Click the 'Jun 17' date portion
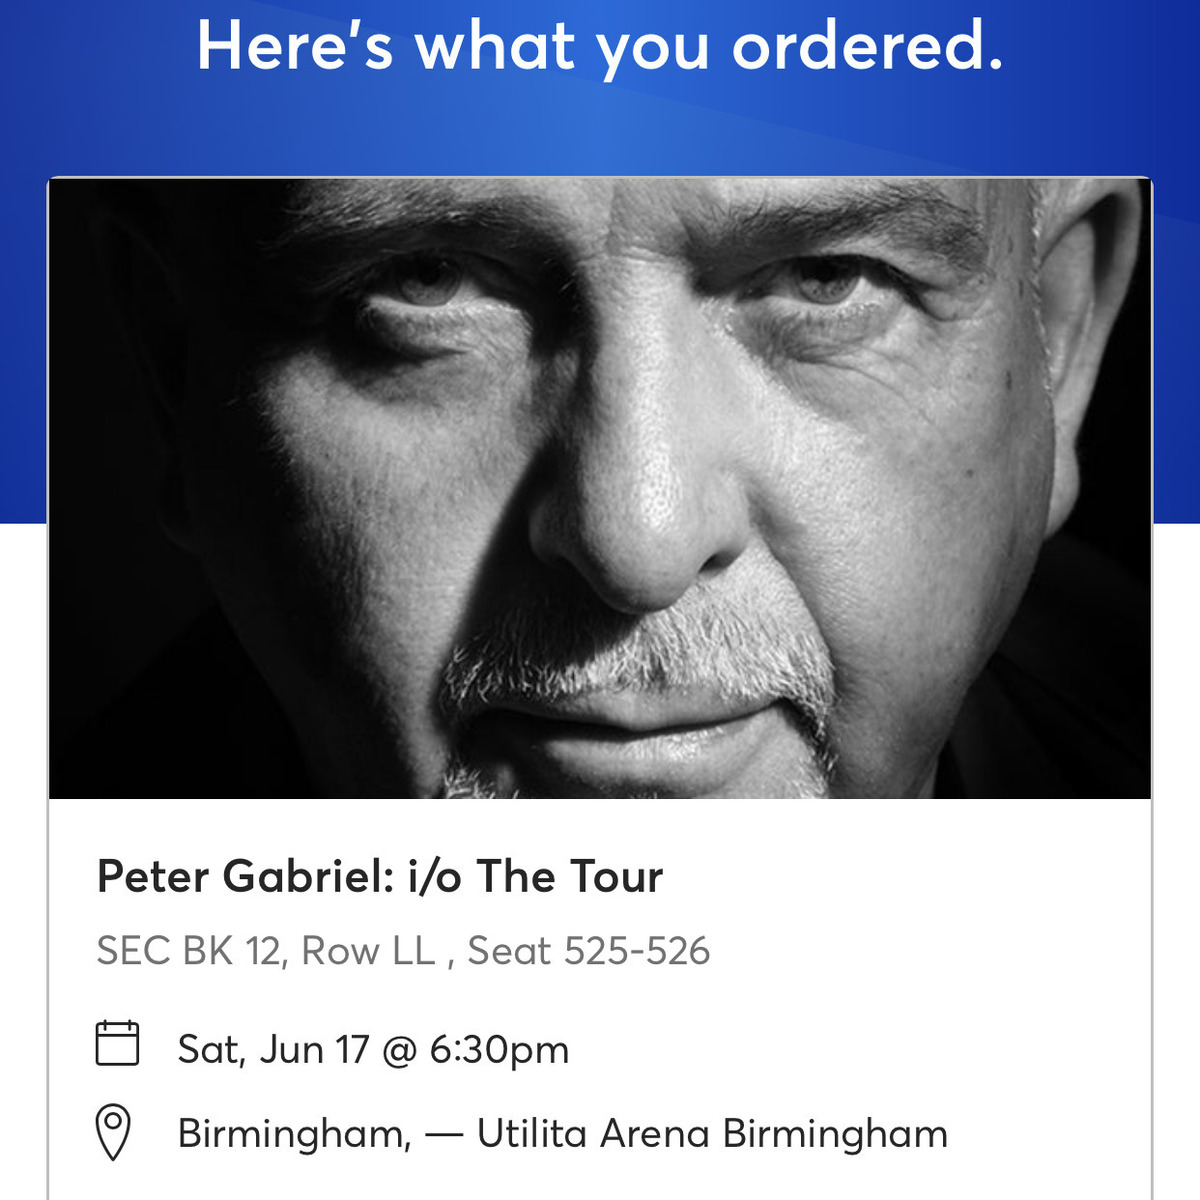1200x1200 pixels. pos(314,1050)
